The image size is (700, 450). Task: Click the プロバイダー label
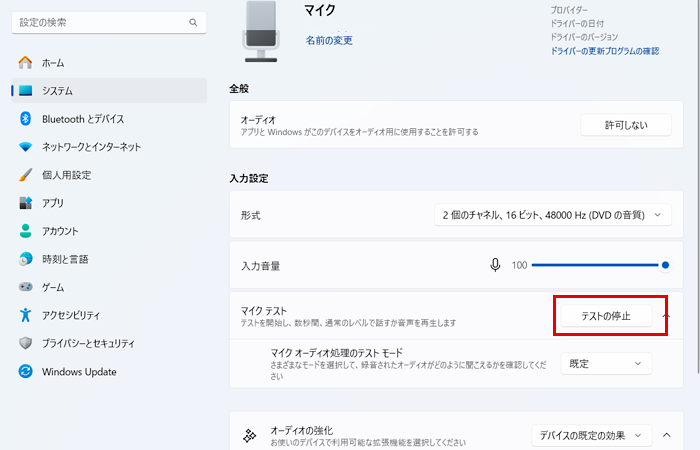point(569,10)
